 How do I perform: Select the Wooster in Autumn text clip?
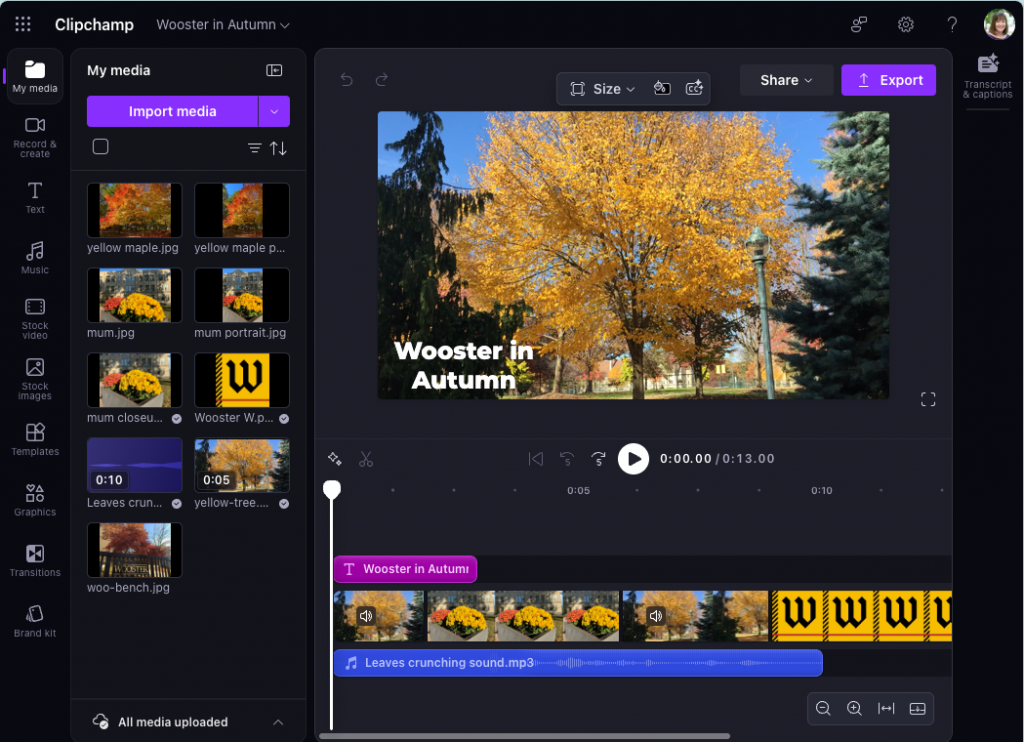point(406,569)
